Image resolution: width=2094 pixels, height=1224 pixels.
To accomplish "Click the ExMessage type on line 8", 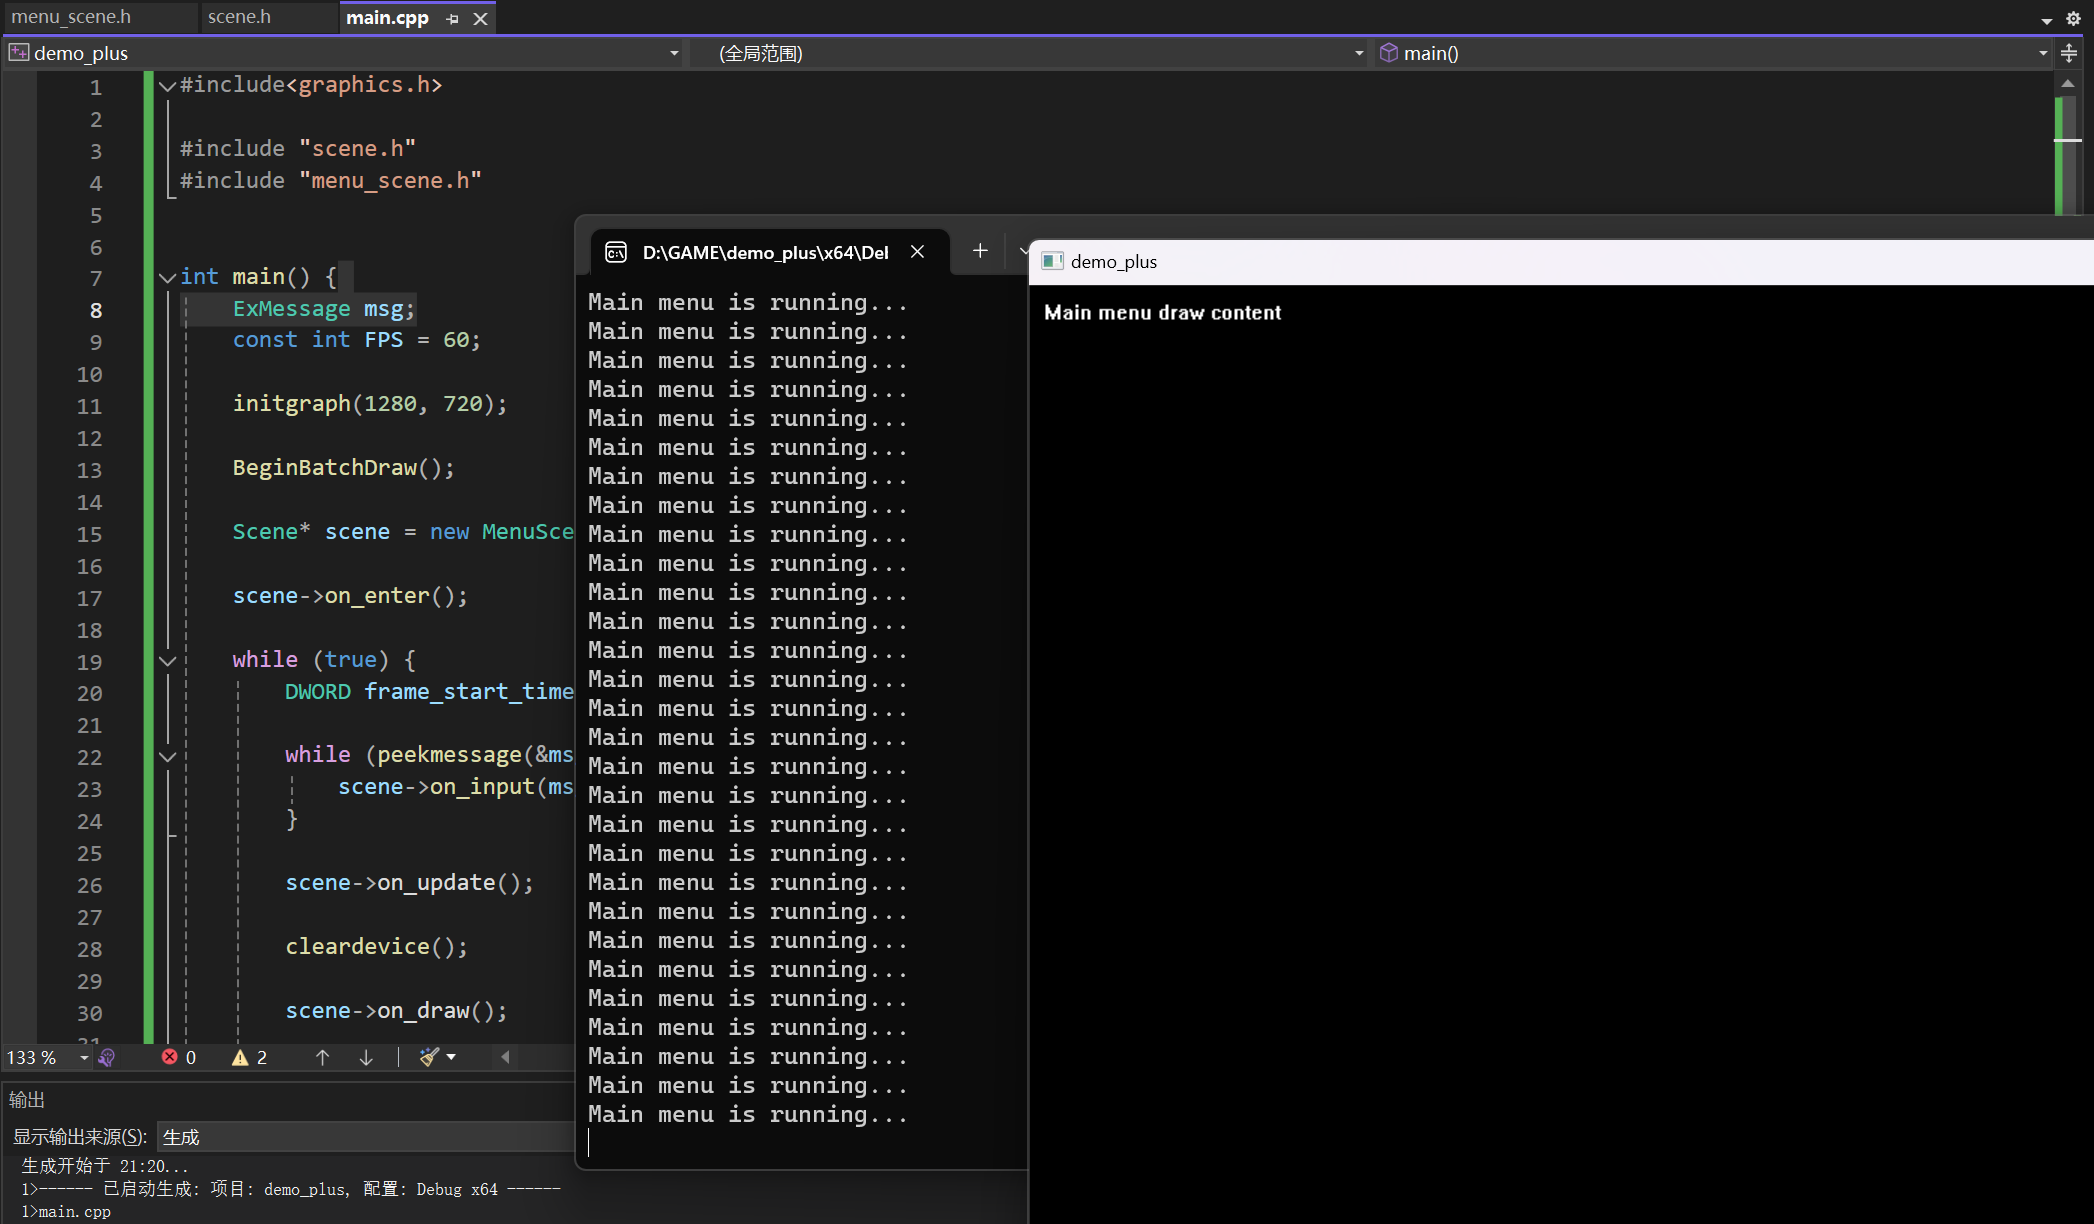I will [291, 308].
